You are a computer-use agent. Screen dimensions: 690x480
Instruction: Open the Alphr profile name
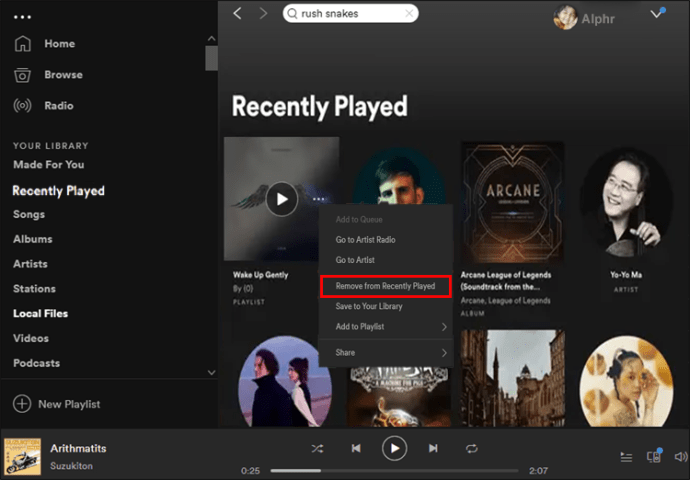pos(598,19)
